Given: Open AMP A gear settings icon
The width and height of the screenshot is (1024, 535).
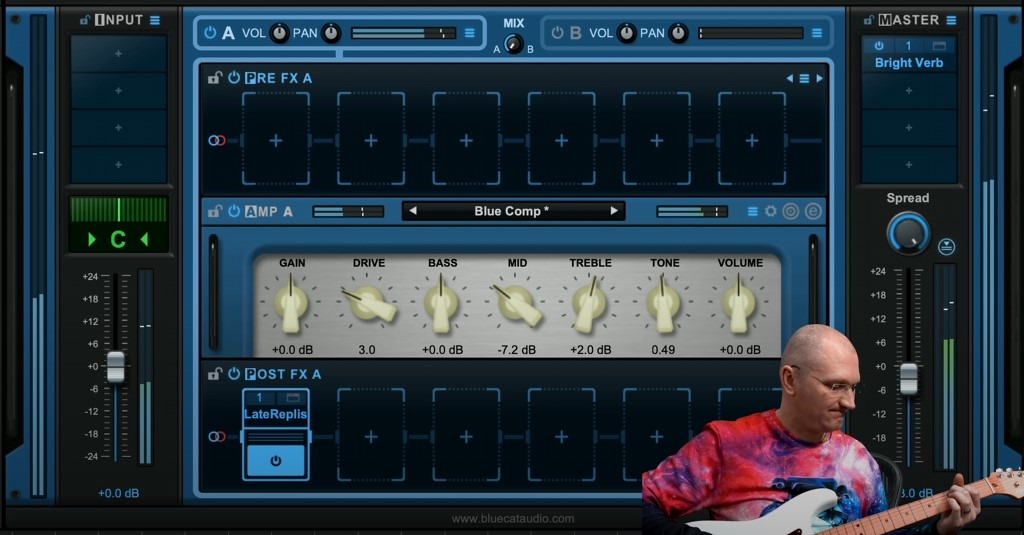Looking at the screenshot, I should [x=771, y=211].
